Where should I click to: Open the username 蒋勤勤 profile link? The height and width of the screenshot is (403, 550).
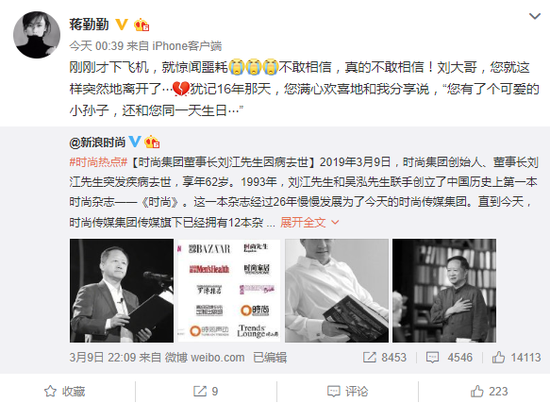pyautogui.click(x=89, y=24)
